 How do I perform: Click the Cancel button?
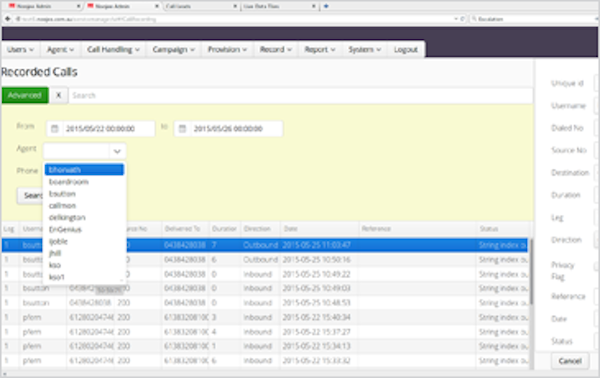570,361
